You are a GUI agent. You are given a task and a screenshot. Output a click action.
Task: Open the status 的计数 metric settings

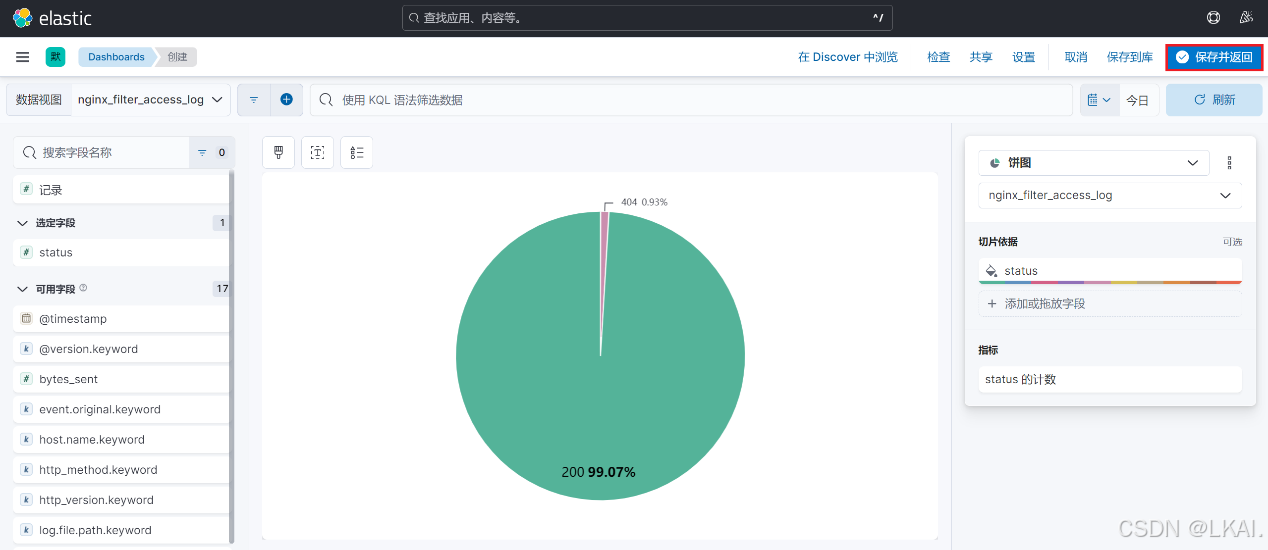1110,379
